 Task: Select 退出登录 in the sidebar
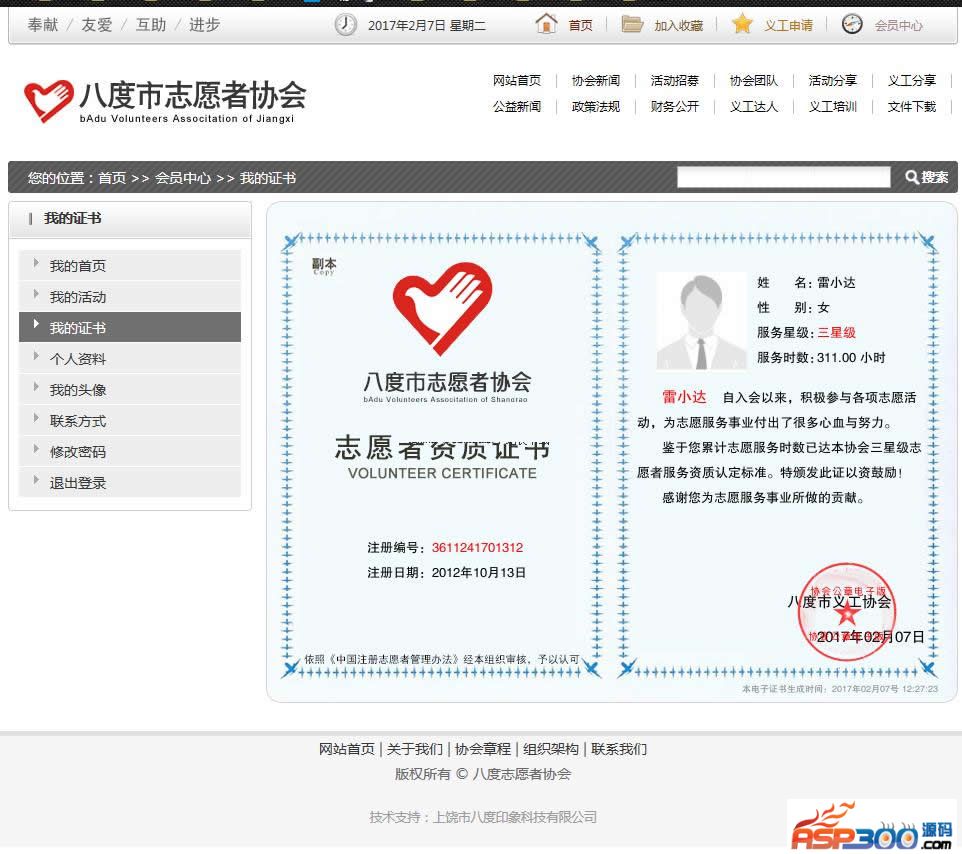click(x=78, y=483)
